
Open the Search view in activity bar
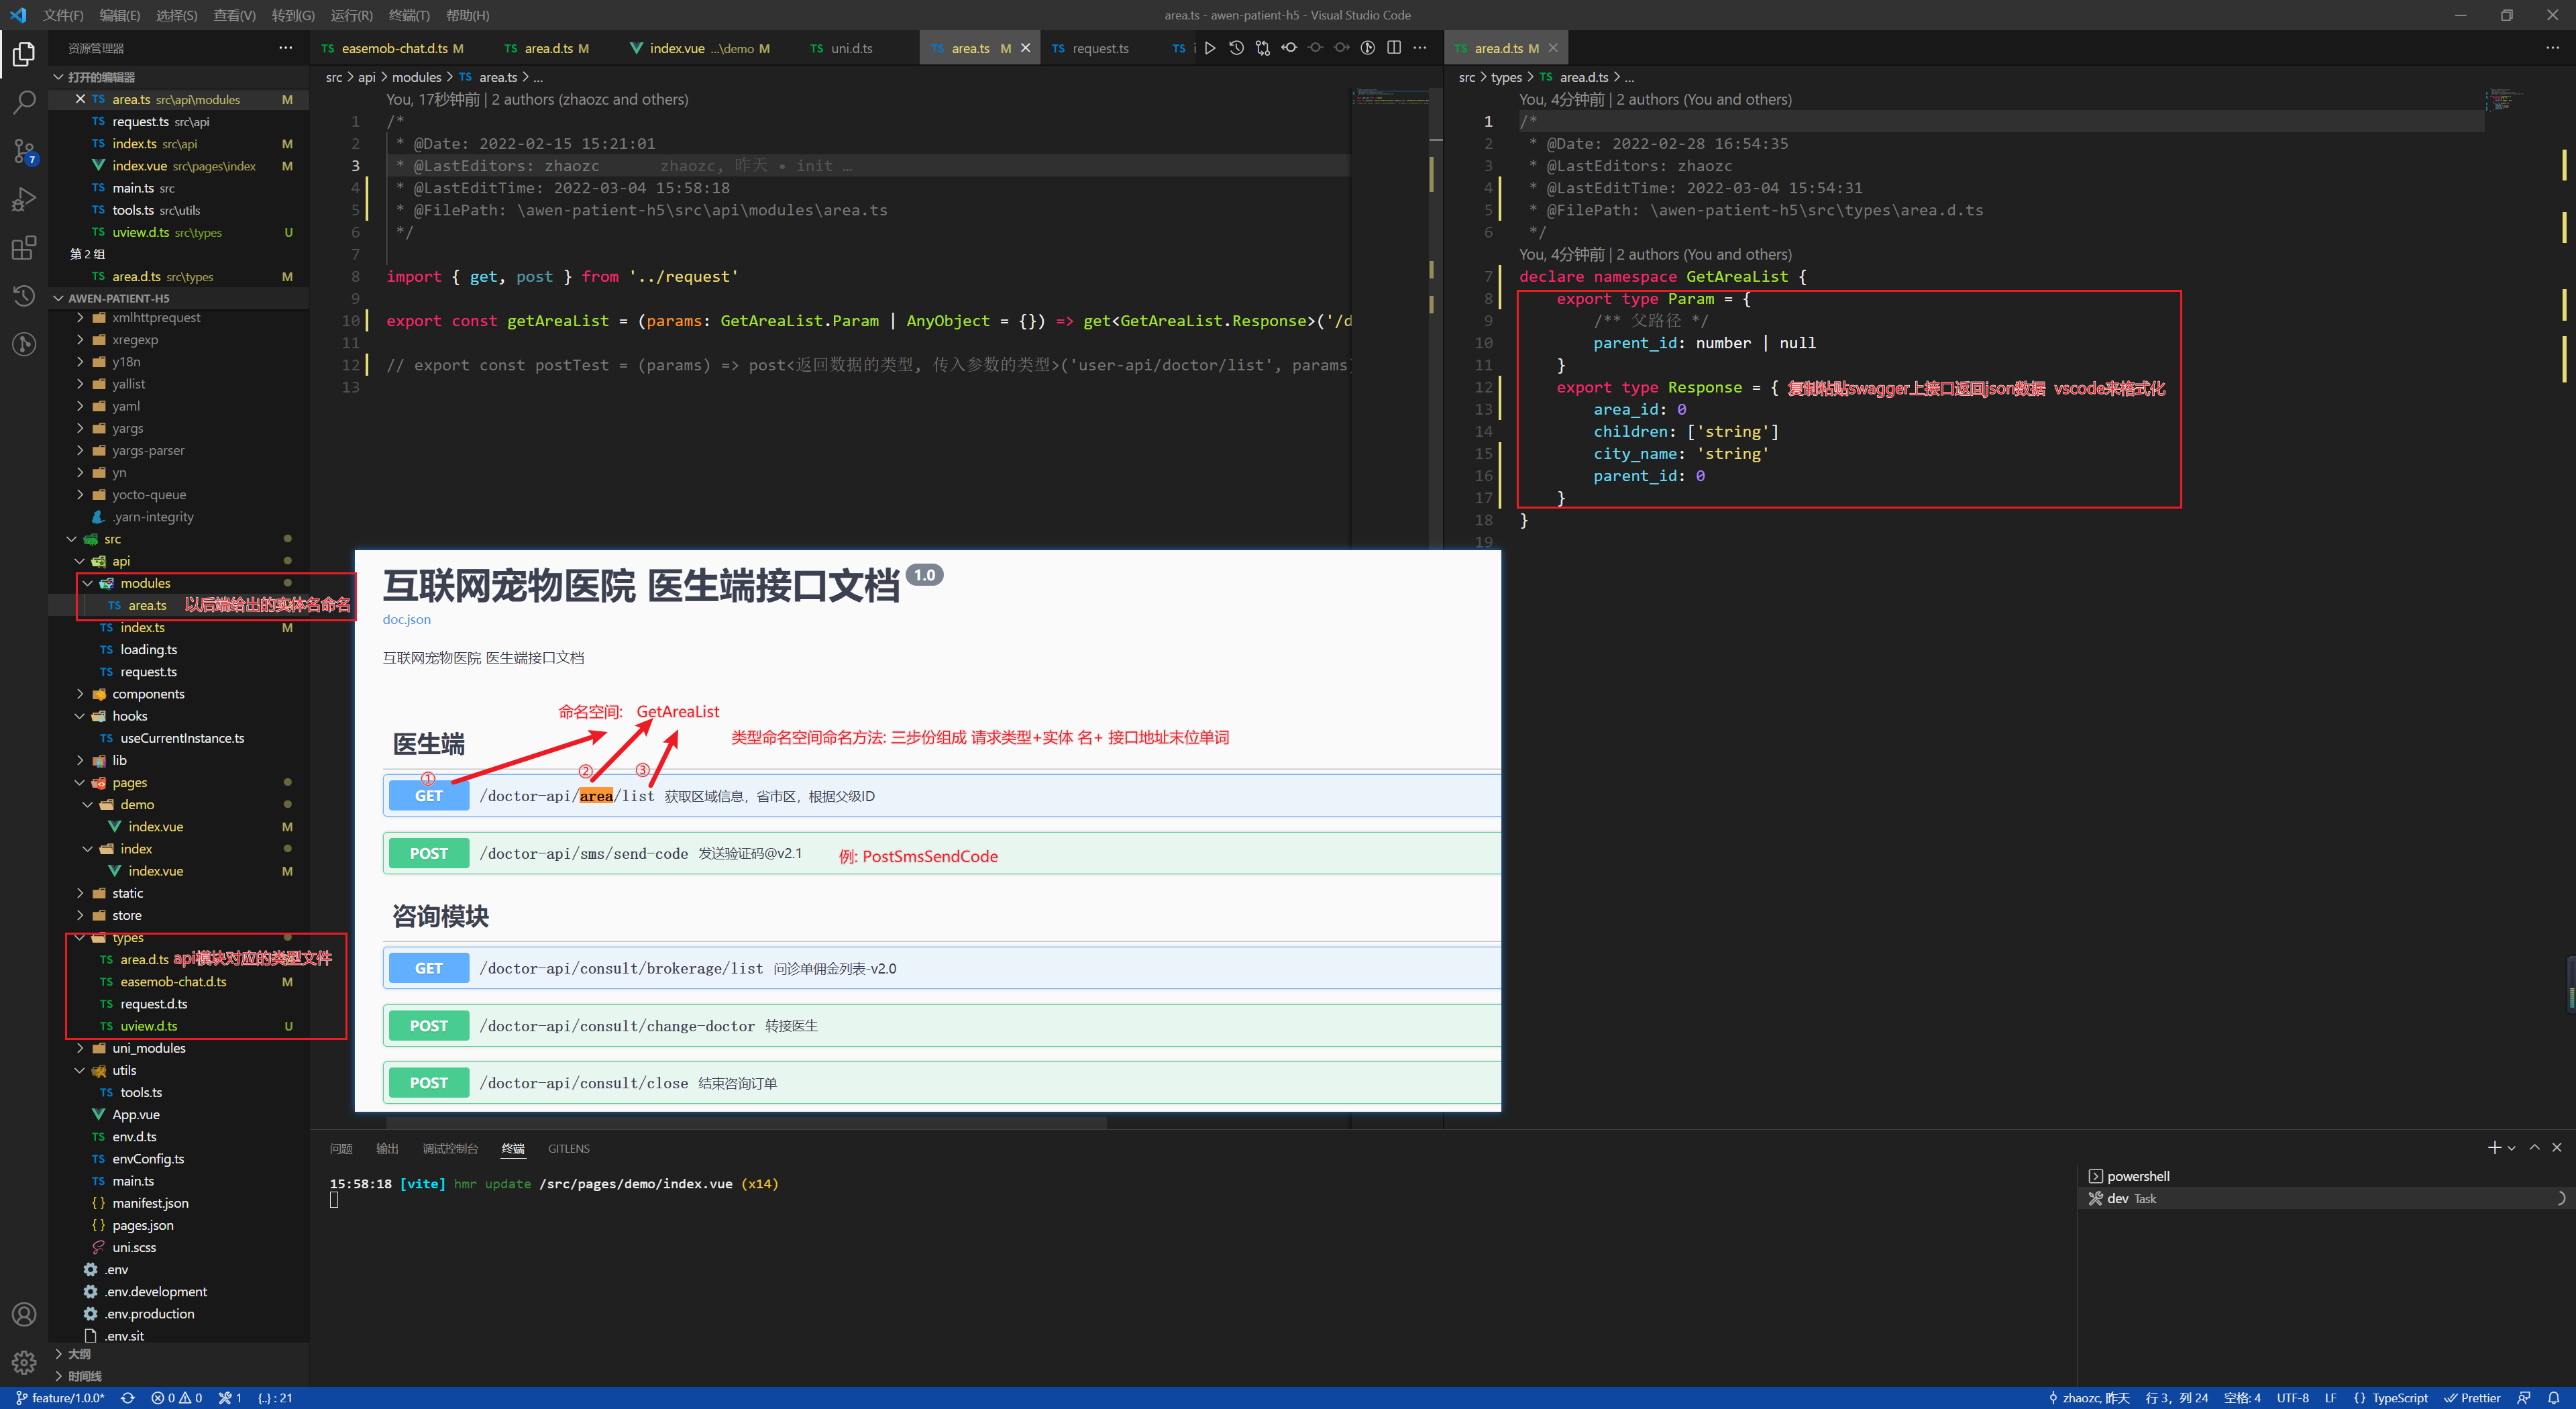pyautogui.click(x=24, y=102)
